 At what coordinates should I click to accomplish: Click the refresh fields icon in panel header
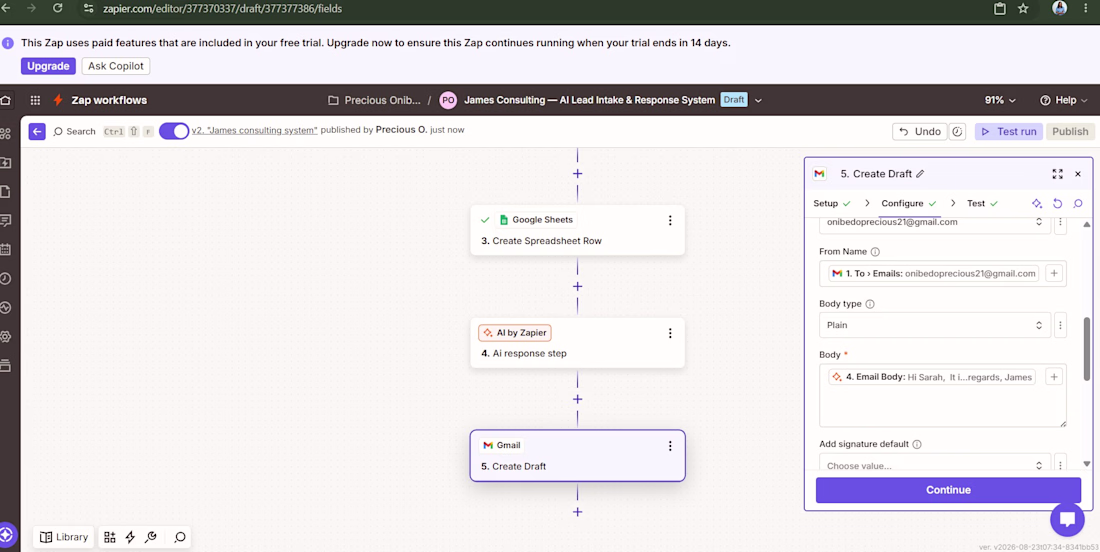[x=1057, y=203]
